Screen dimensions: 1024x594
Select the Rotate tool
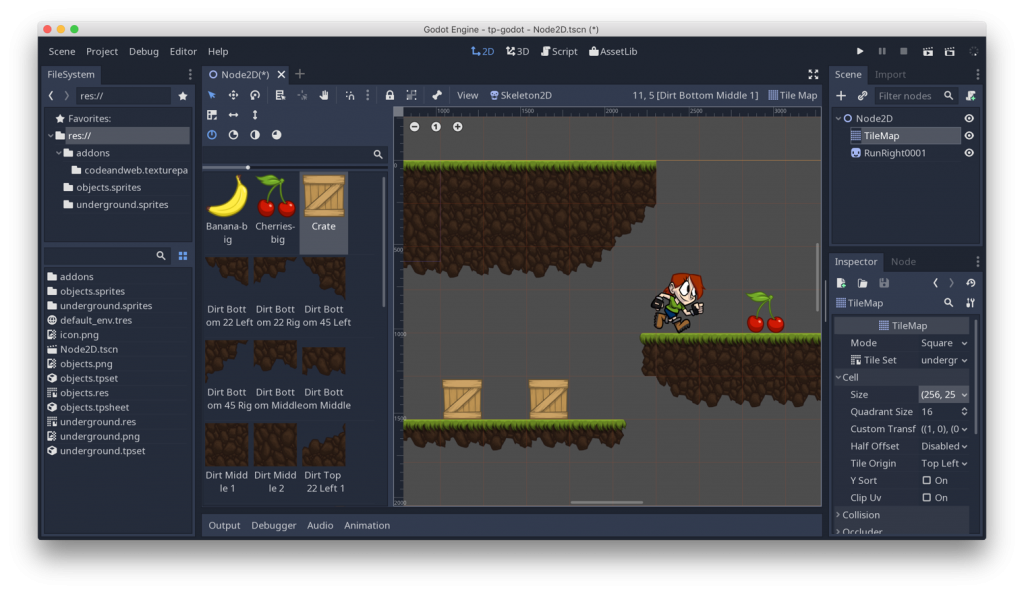point(256,95)
